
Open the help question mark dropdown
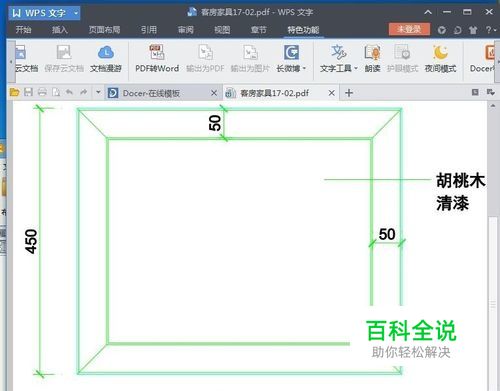point(490,30)
